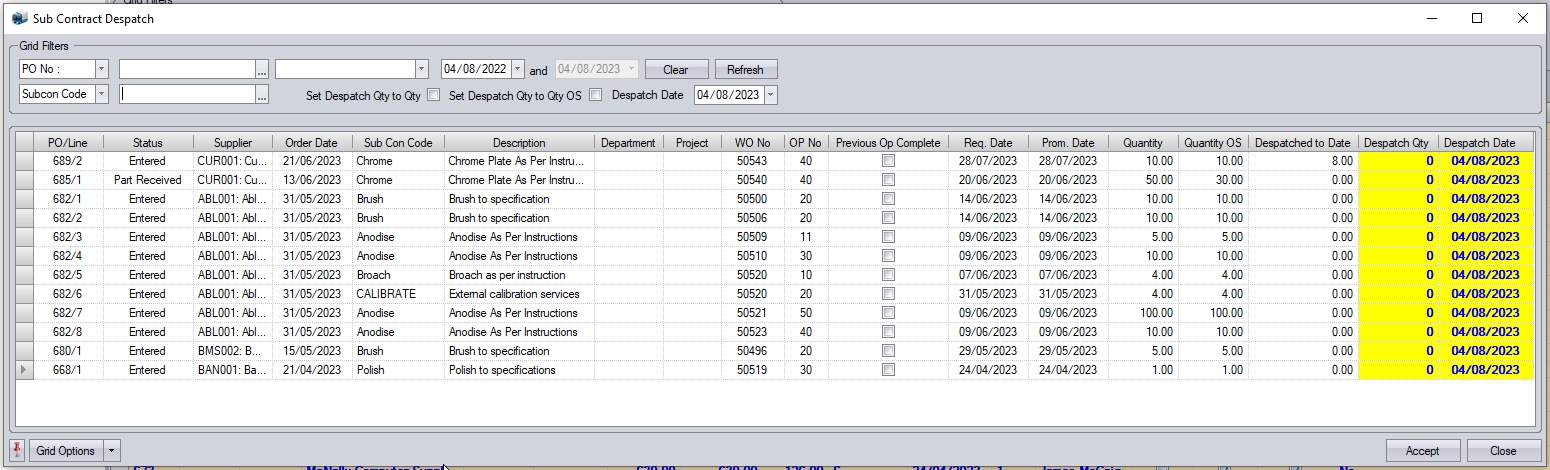
Task: Sort grid by Supplier column header
Action: tap(233, 143)
